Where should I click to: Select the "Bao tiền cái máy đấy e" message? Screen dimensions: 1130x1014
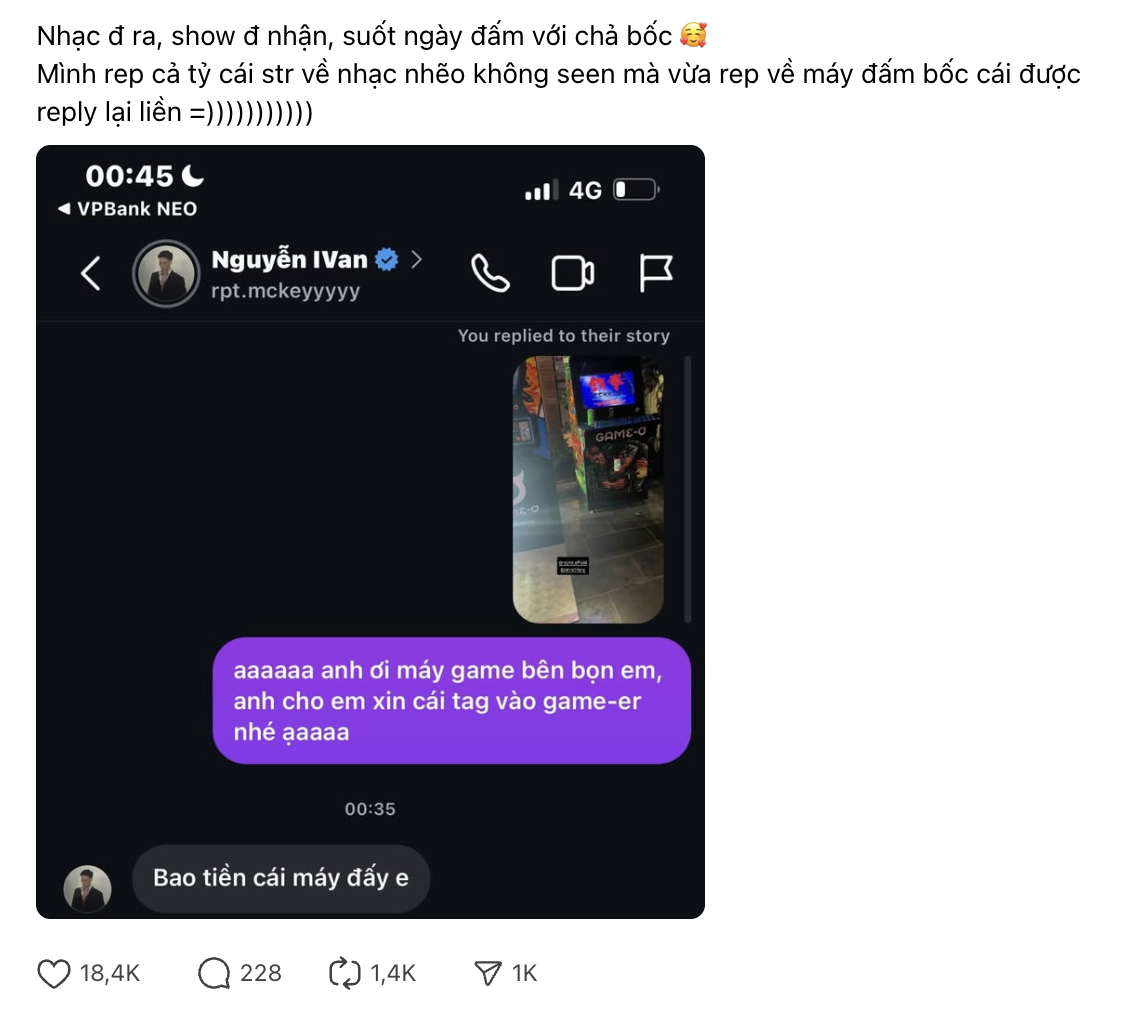point(281,878)
